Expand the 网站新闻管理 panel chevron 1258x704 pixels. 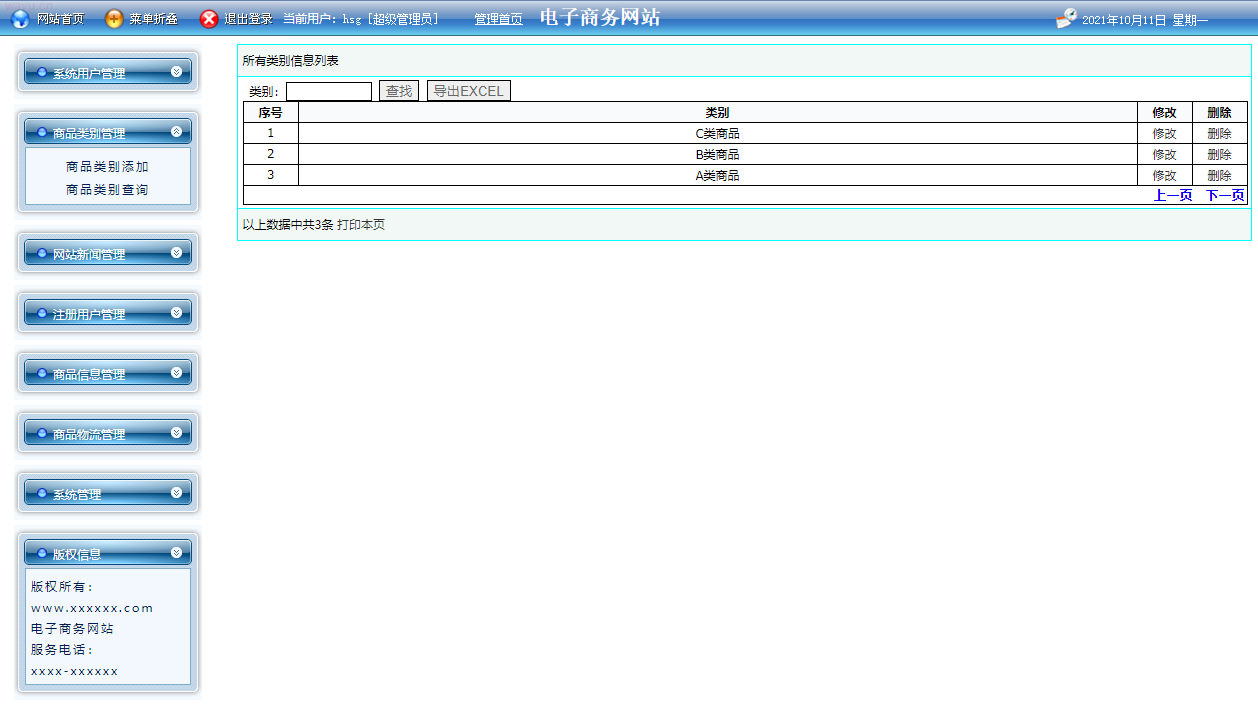(x=177, y=253)
